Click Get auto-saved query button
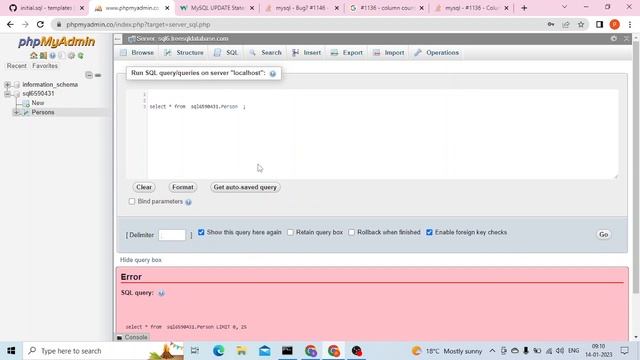Viewport: 640px width, 360px height. [x=245, y=187]
